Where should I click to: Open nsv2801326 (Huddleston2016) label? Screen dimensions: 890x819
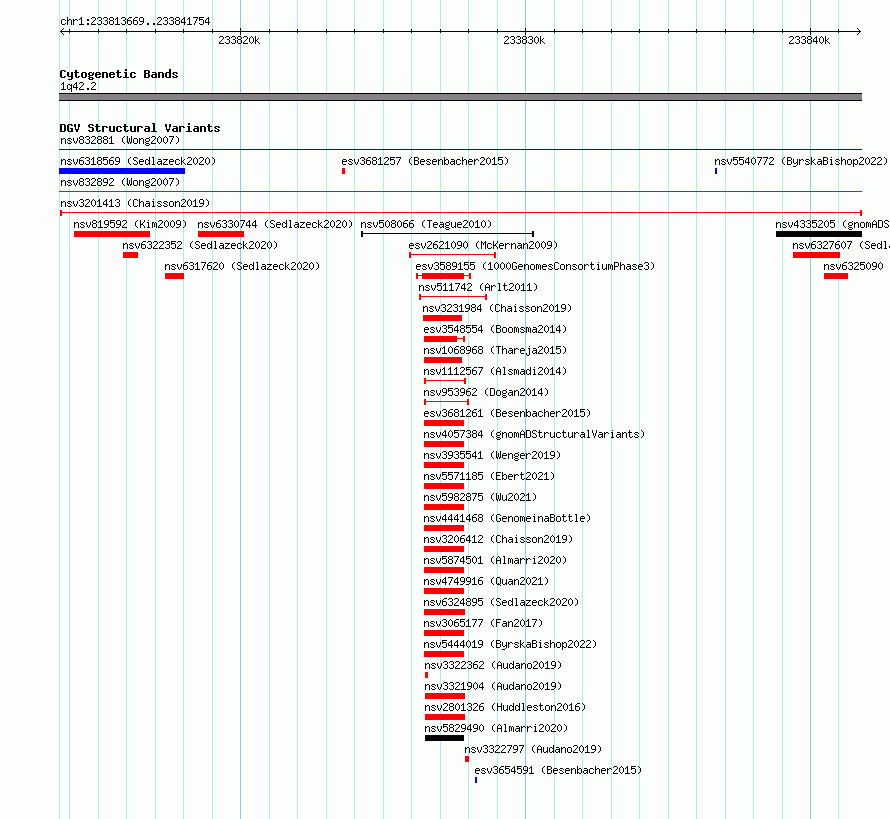click(505, 707)
